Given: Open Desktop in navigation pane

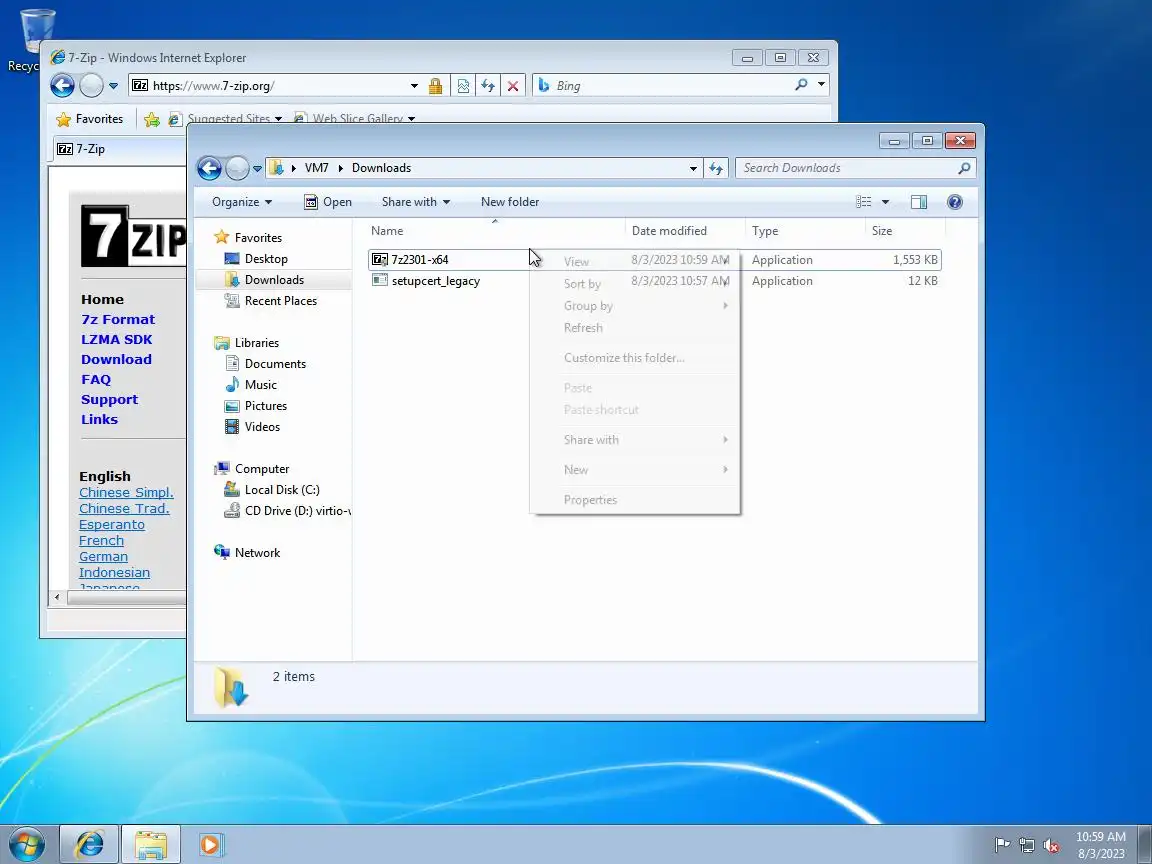Looking at the screenshot, I should (x=266, y=259).
